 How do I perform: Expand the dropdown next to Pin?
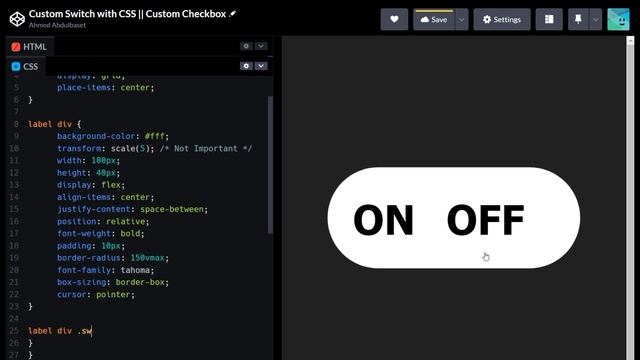pyautogui.click(x=596, y=19)
